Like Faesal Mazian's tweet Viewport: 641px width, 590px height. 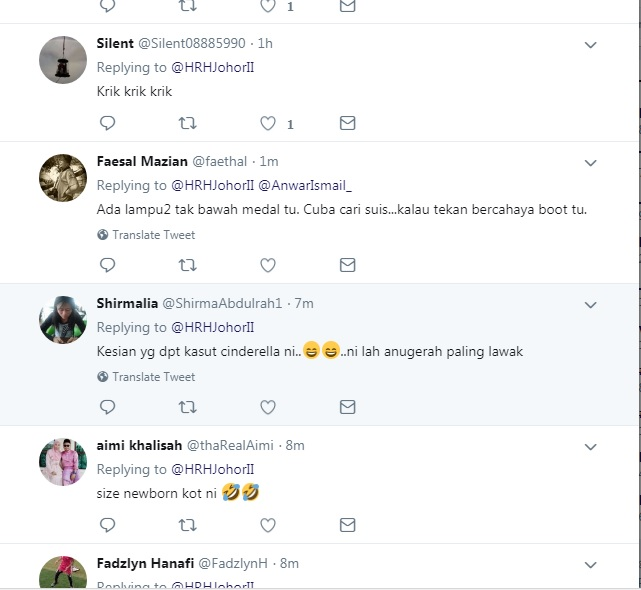[268, 265]
